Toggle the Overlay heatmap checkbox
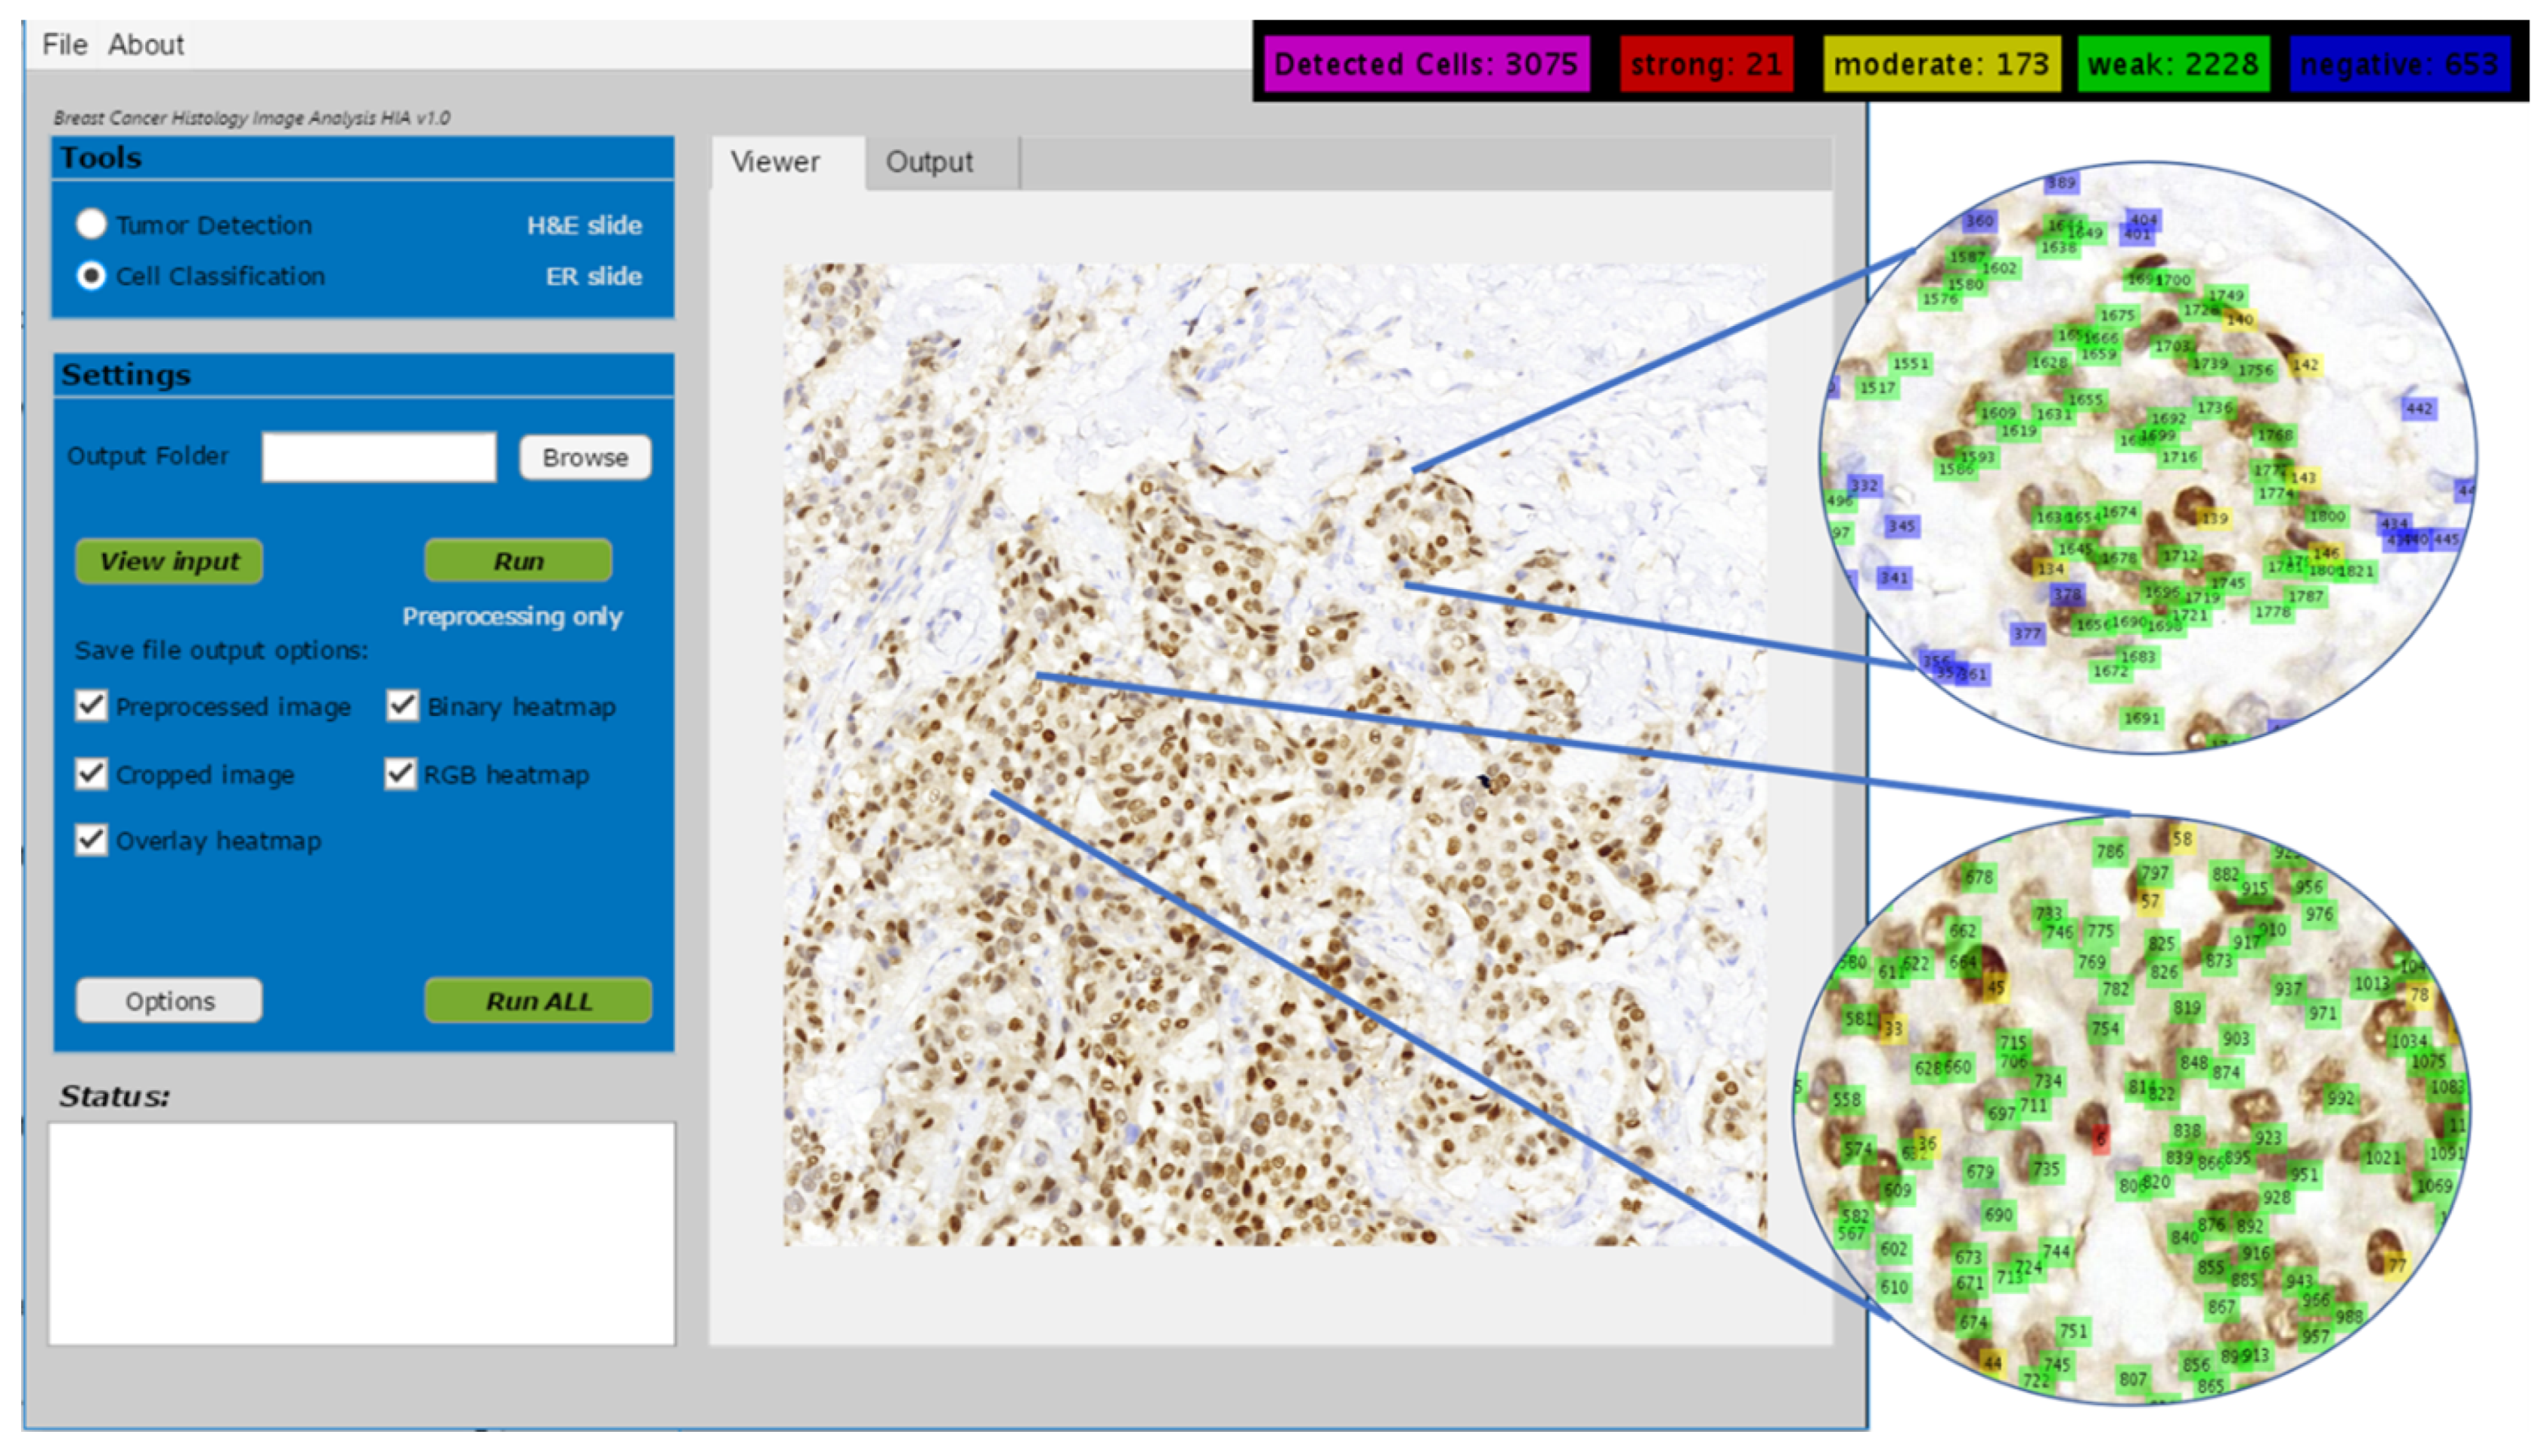The image size is (2545, 1456). coord(91,840)
